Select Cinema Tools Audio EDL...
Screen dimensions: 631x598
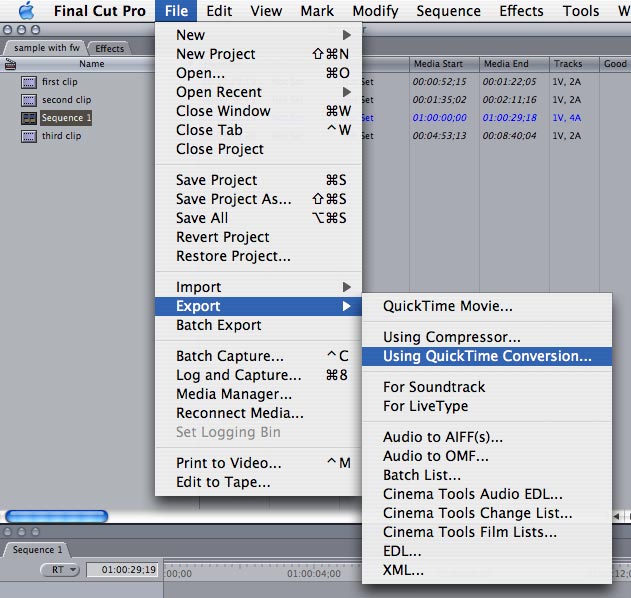tap(487, 494)
